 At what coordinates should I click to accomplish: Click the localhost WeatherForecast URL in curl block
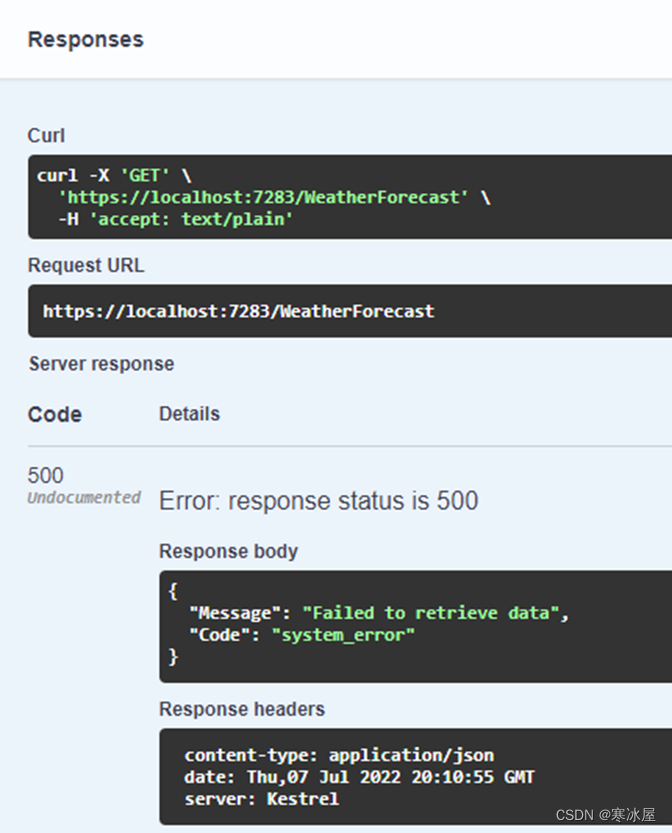(x=263, y=198)
